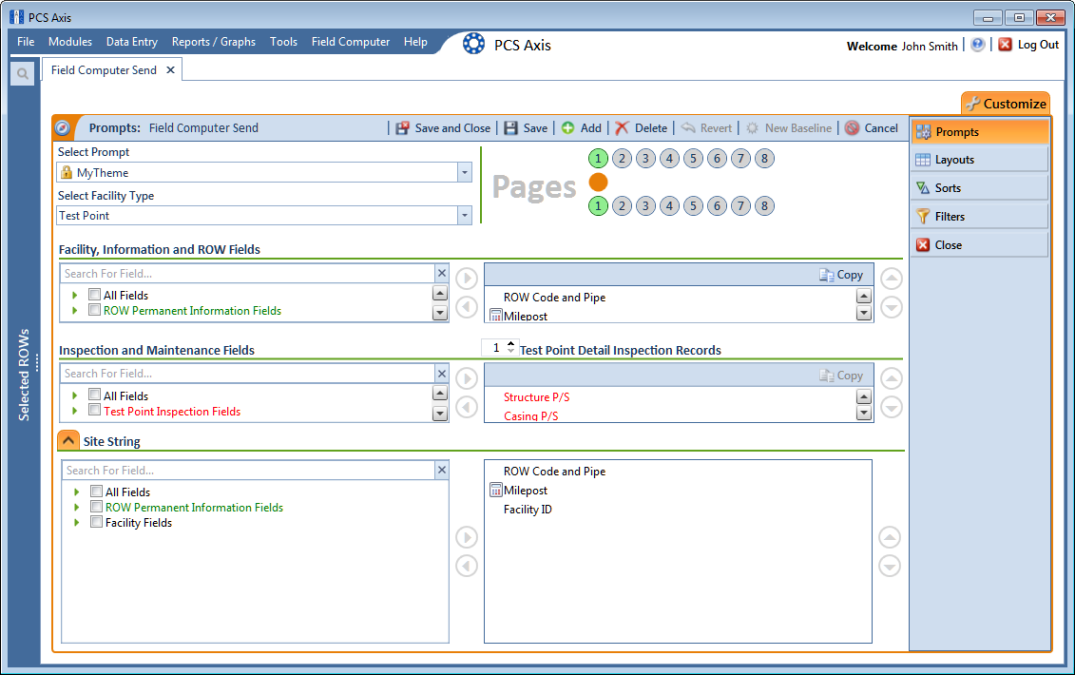The image size is (1075, 675).
Task: Expand All Fields node in Inspection section
Action: click(75, 395)
